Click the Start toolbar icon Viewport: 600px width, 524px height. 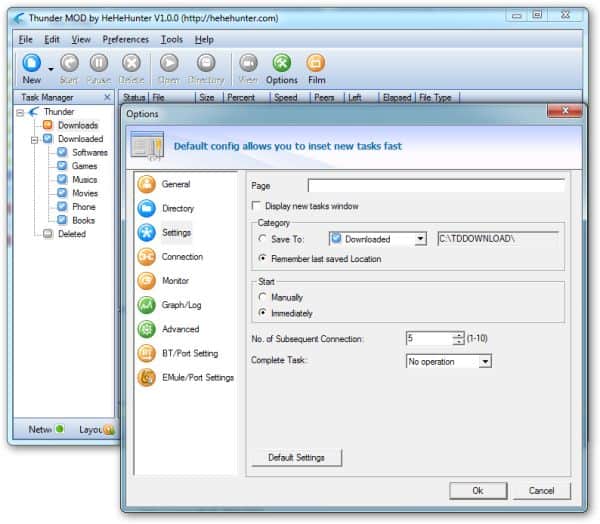(x=69, y=63)
